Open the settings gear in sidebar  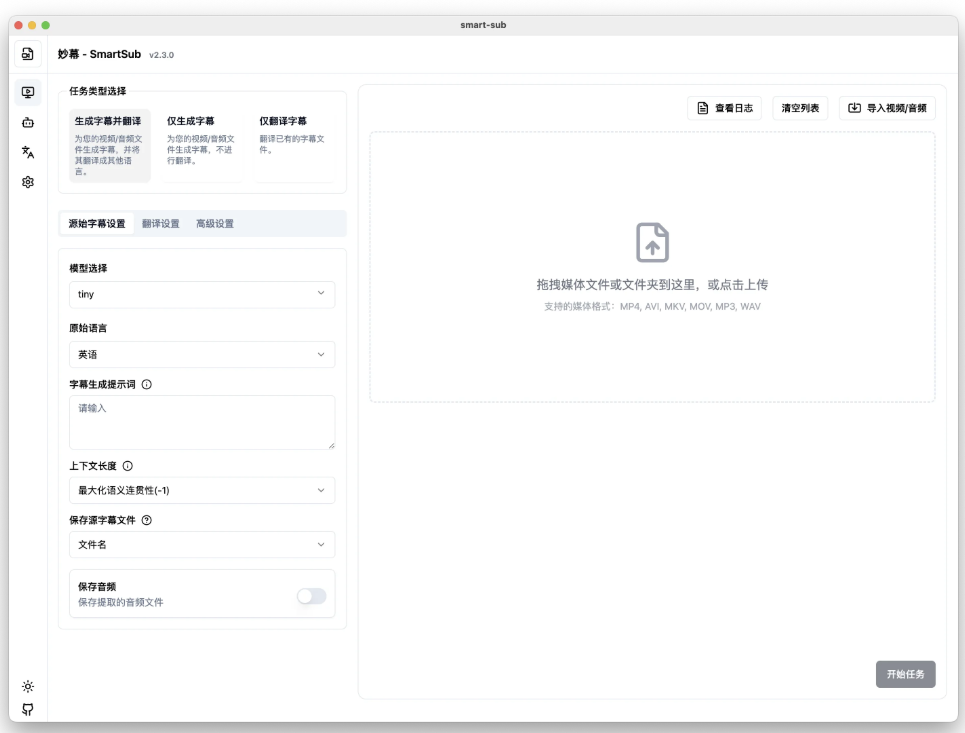(x=28, y=182)
